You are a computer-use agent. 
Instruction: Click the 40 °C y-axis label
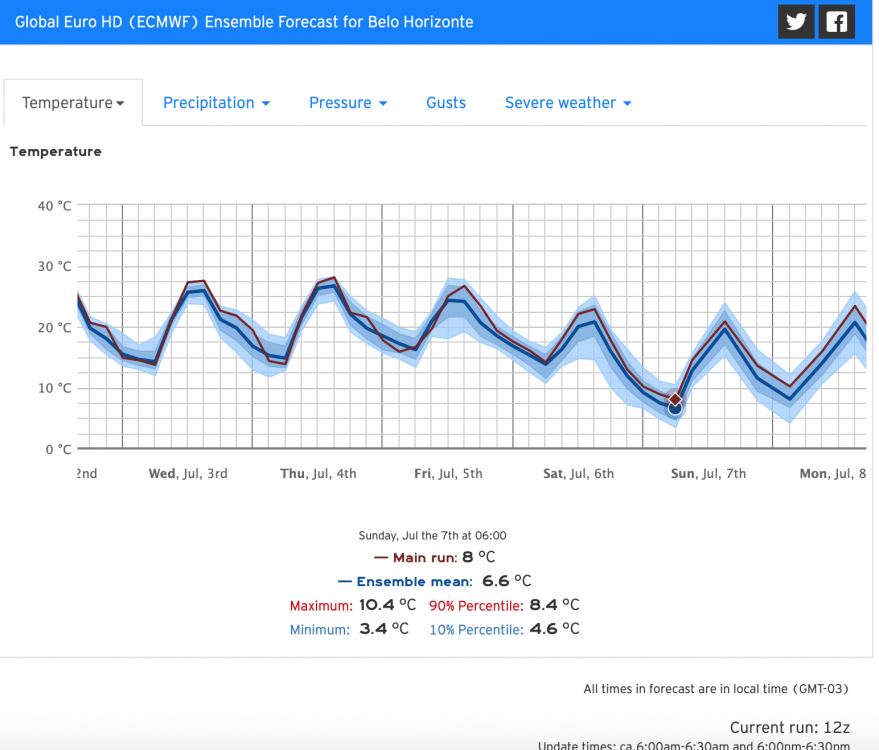click(54, 206)
